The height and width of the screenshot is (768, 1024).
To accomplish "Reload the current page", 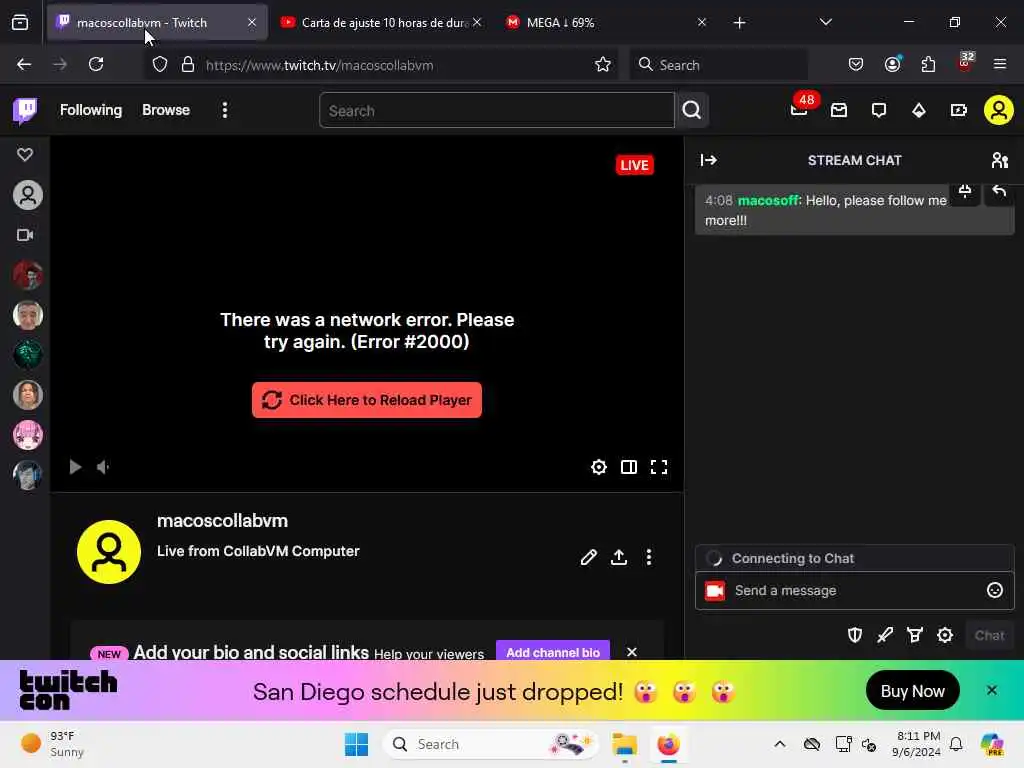I will coord(96,64).
